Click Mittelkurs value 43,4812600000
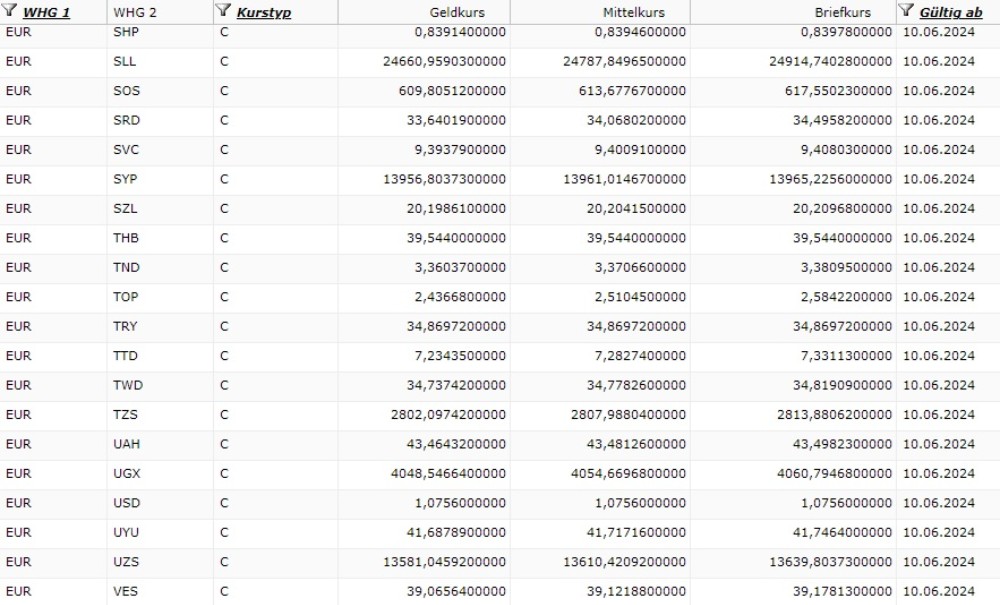This screenshot has width=1000, height=605. coord(636,444)
